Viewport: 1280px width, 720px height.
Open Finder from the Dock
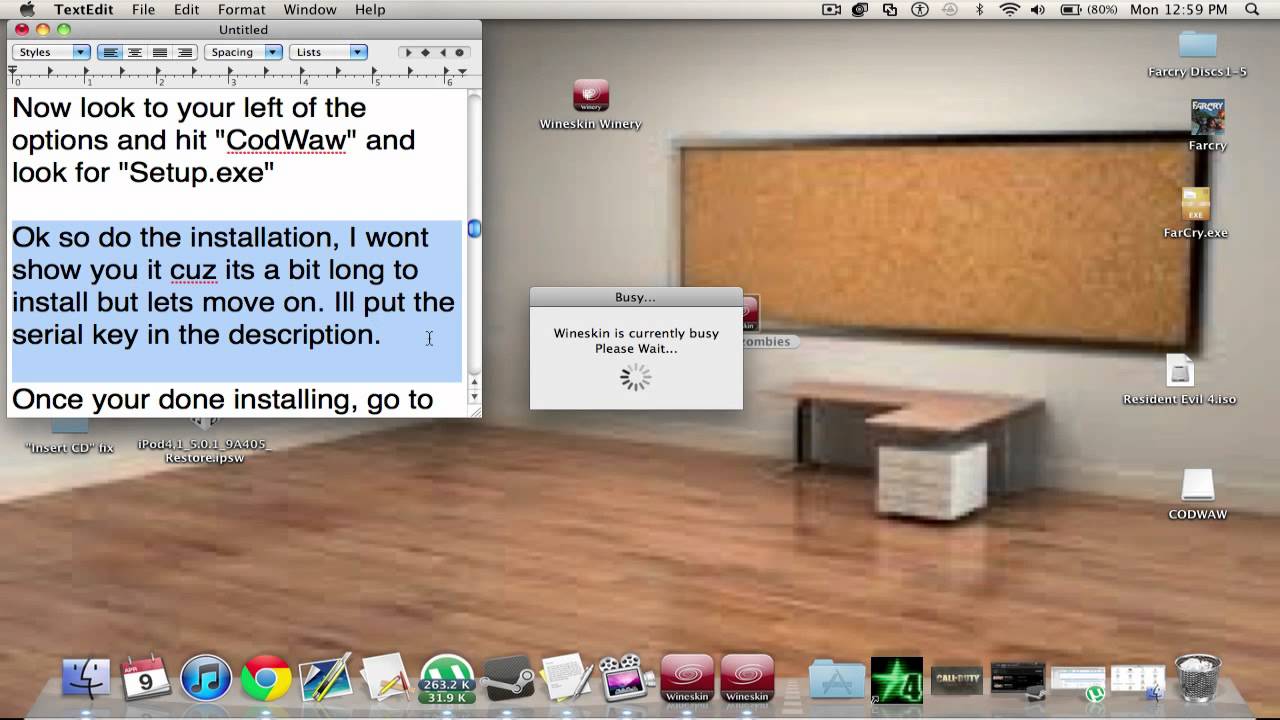(86, 678)
